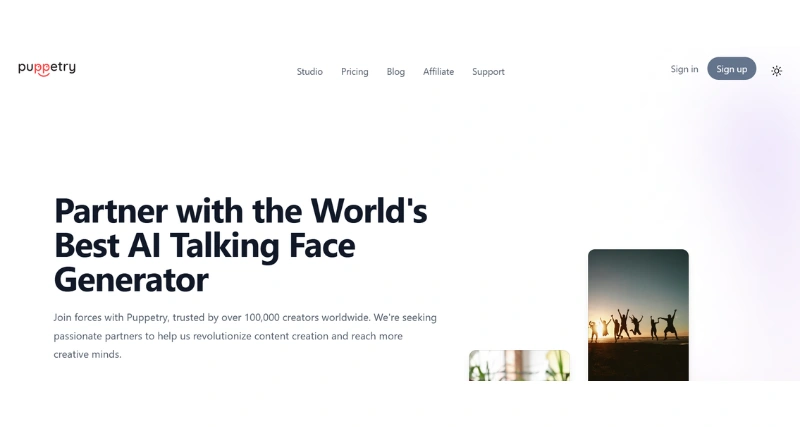Click the red smile in the logo
The height and width of the screenshot is (427, 800).
pyautogui.click(x=43, y=74)
